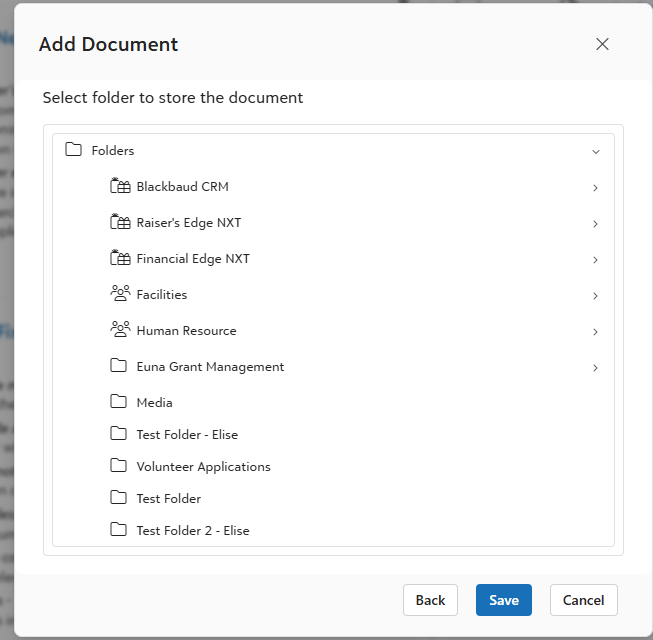
Task: Select the Volunteer Applications folder
Action: [203, 466]
